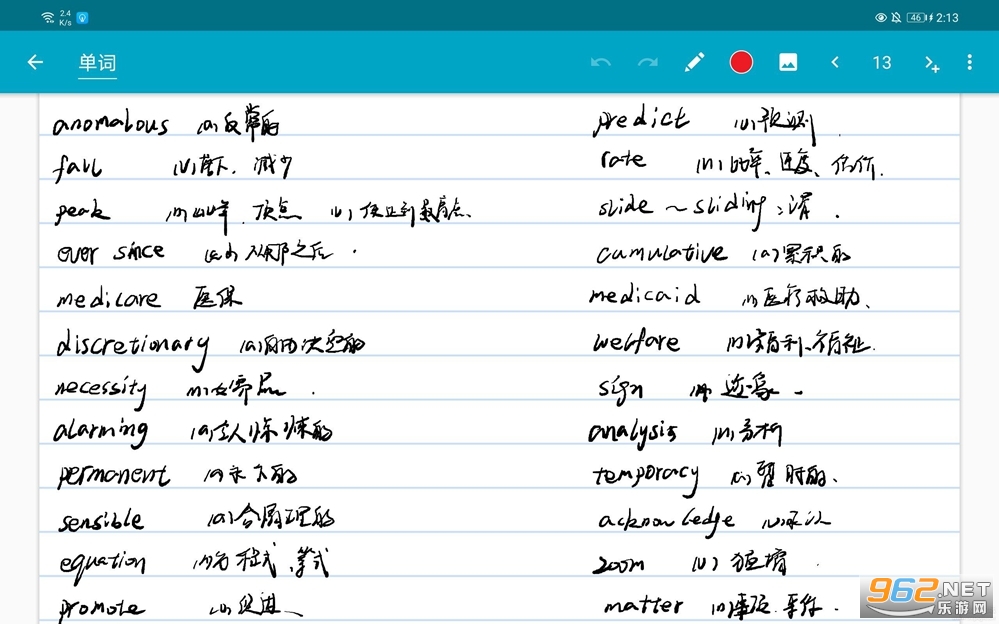999x624 pixels.
Task: Edit the notebook title 单词
Action: [x=97, y=62]
